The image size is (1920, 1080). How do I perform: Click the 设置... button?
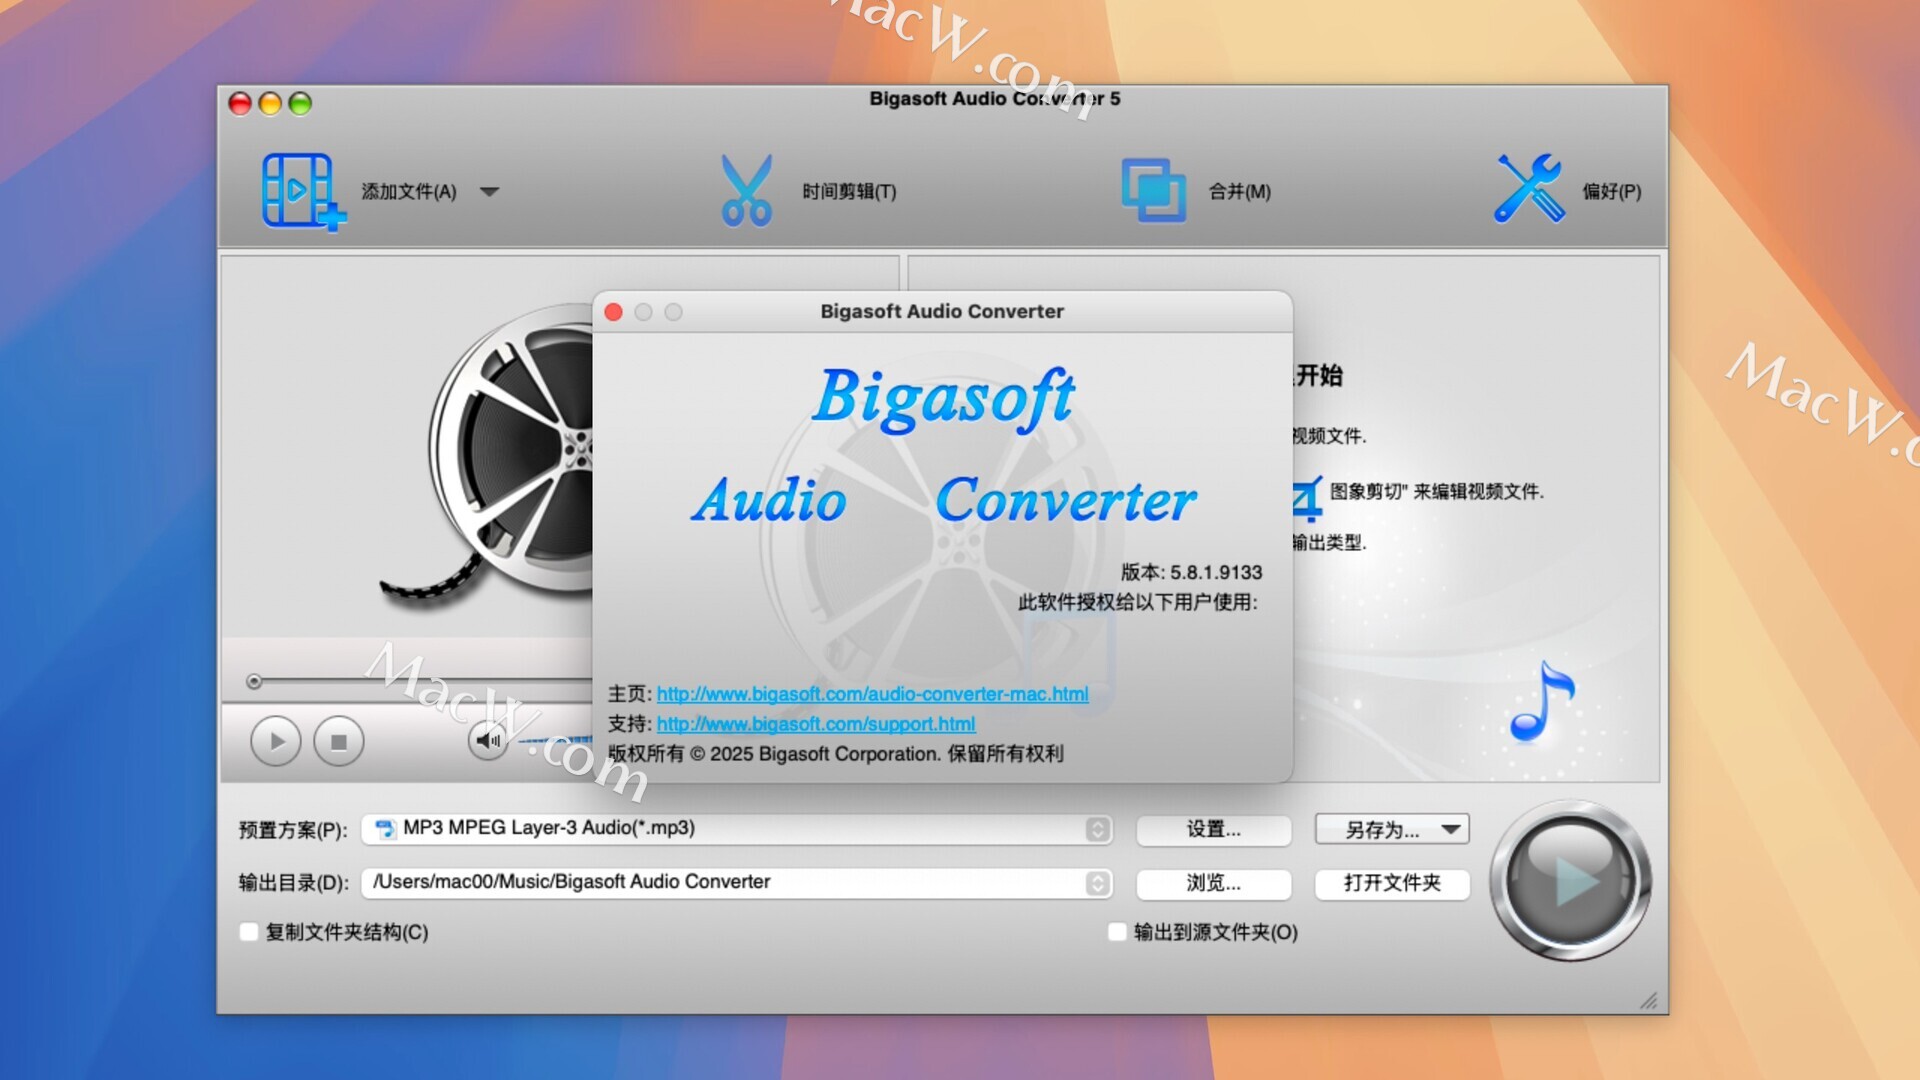click(x=1213, y=830)
